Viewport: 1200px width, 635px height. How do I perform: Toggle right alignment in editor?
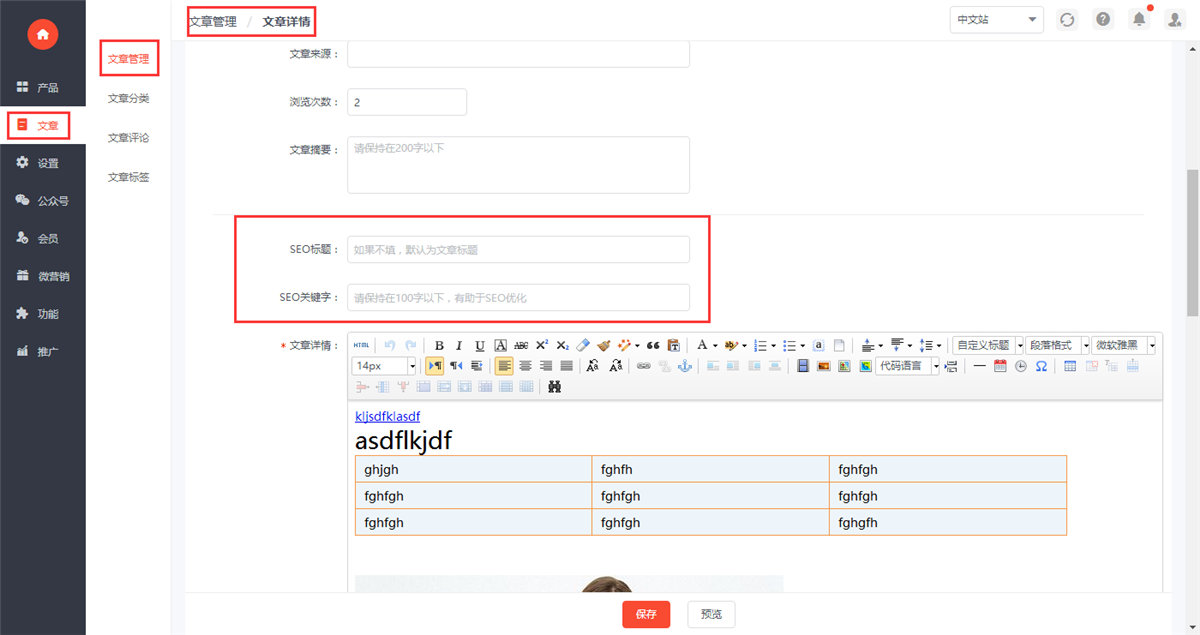click(546, 366)
